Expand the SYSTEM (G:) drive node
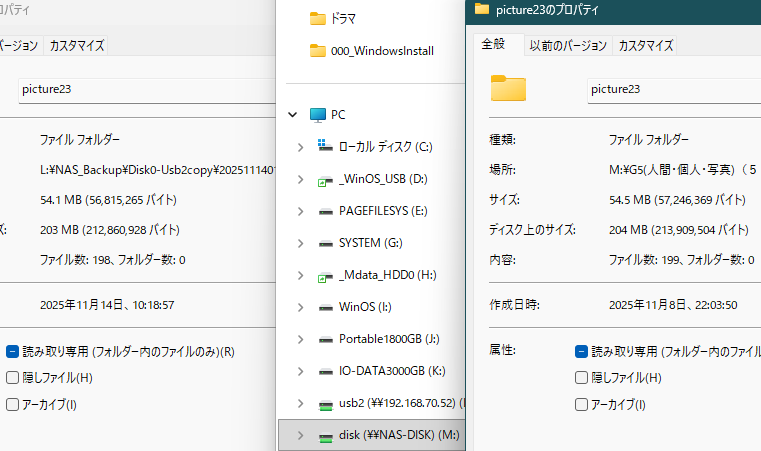The height and width of the screenshot is (451, 761). pos(301,243)
